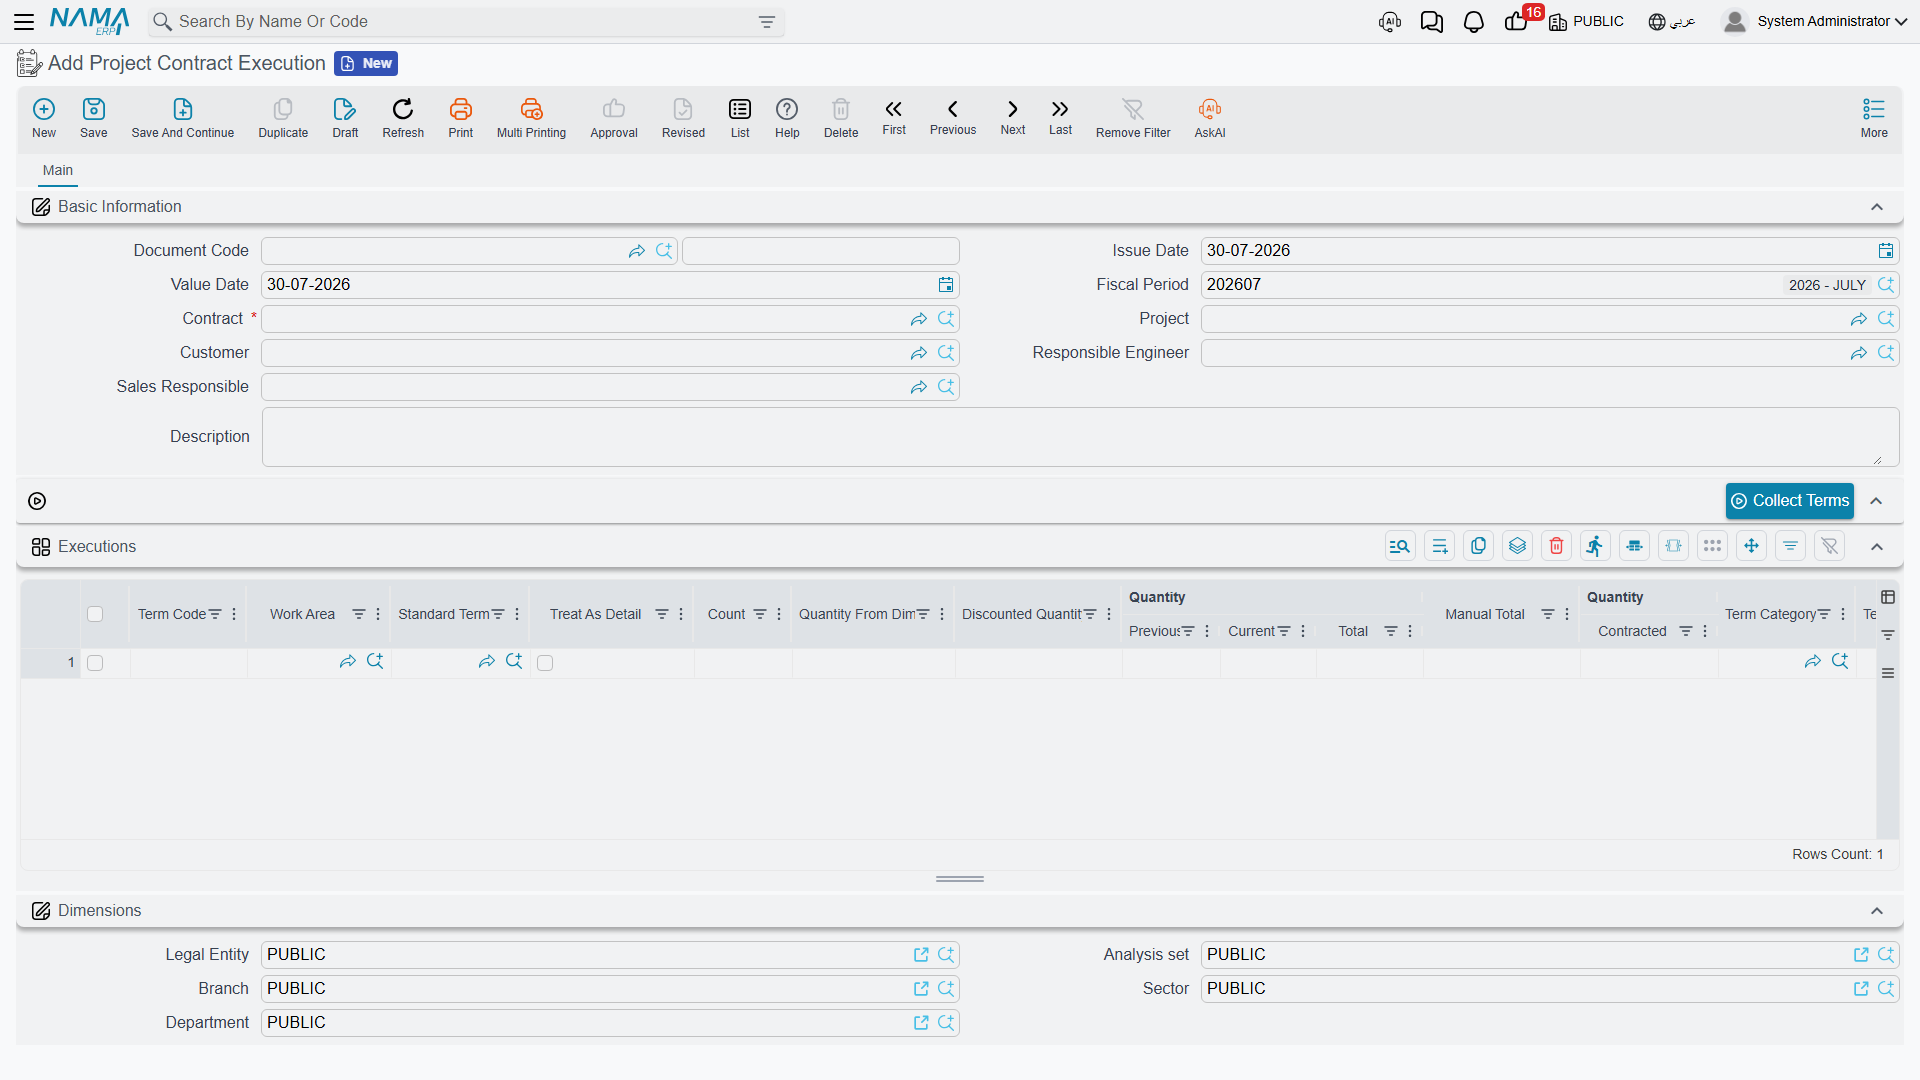The image size is (1920, 1080).
Task: Click the search icon in Executions toolbar
Action: (1400, 546)
